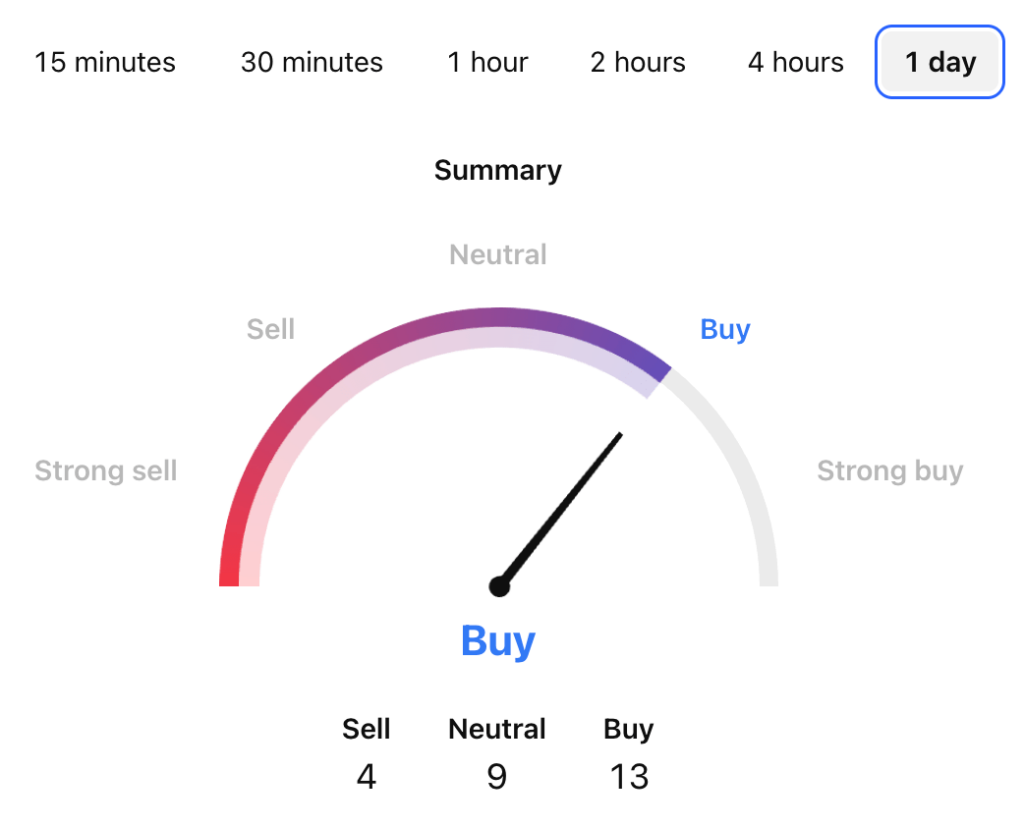Click the Summary heading
The image size is (1024, 827).
[x=497, y=170]
